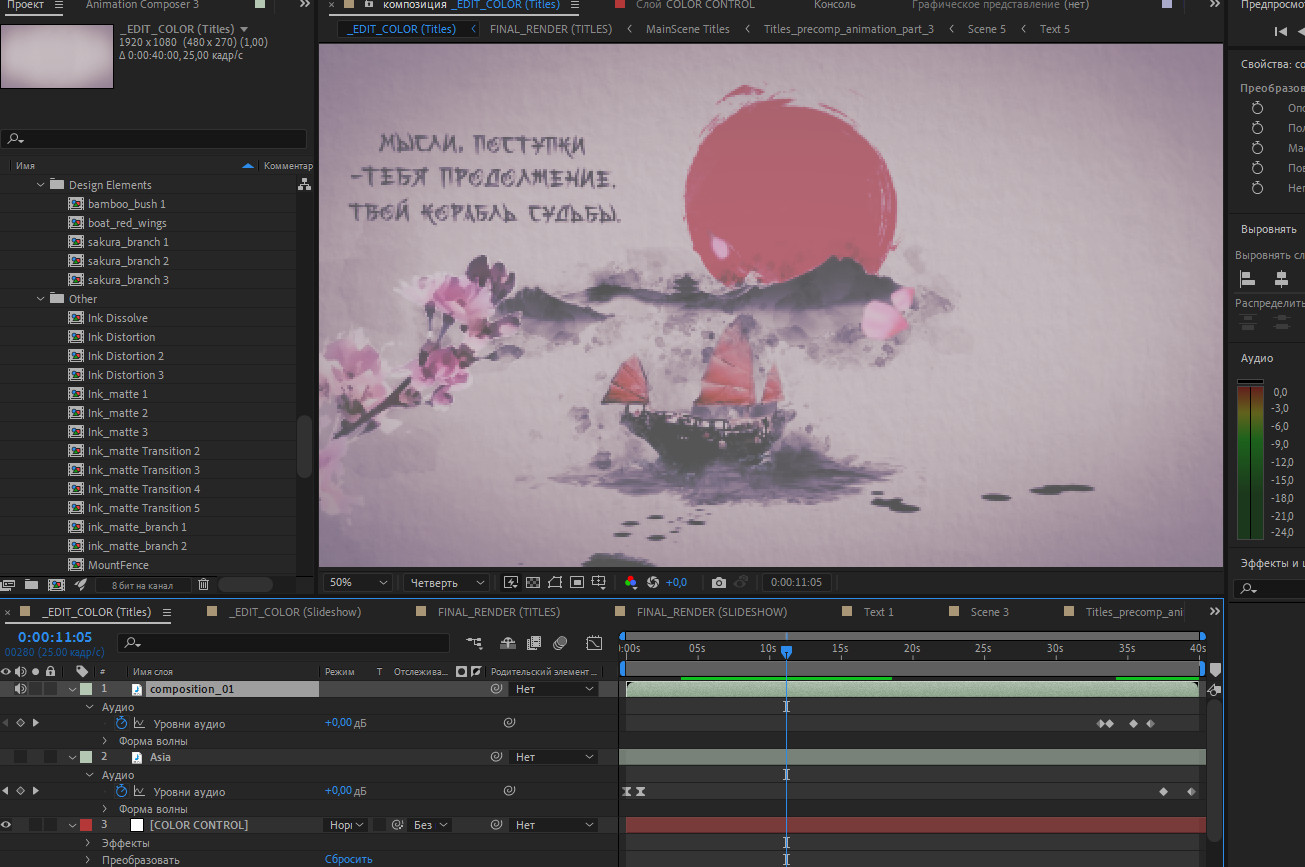Select the Ink Dissolve composition in the project
Image resolution: width=1305 pixels, height=867 pixels.
point(117,318)
